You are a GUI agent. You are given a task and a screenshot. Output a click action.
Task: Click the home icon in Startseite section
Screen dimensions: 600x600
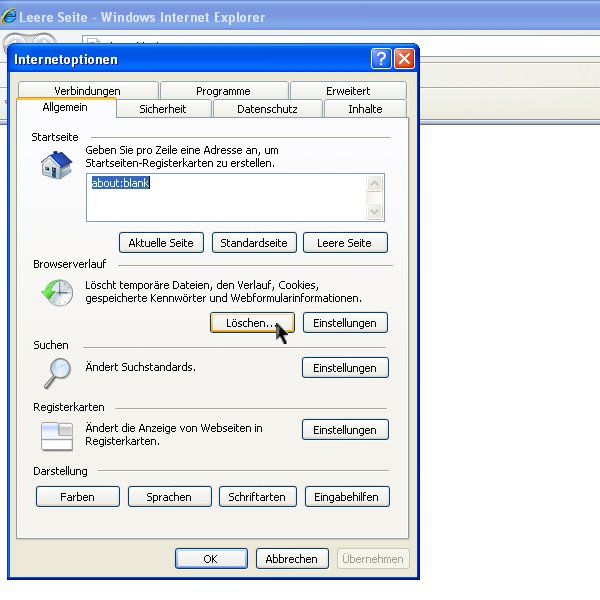tap(57, 165)
